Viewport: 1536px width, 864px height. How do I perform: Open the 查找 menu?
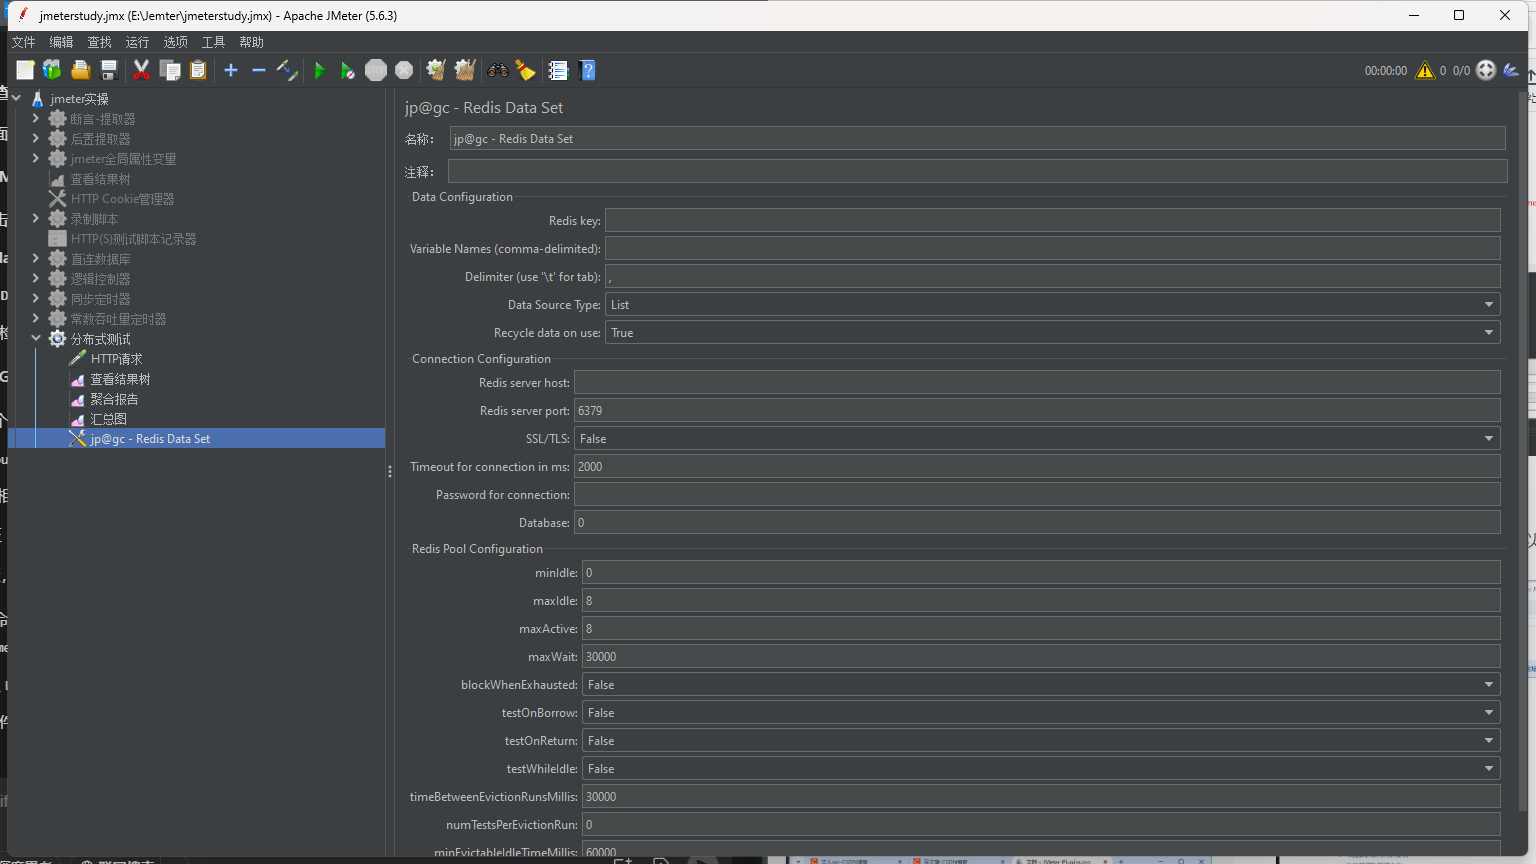point(99,42)
